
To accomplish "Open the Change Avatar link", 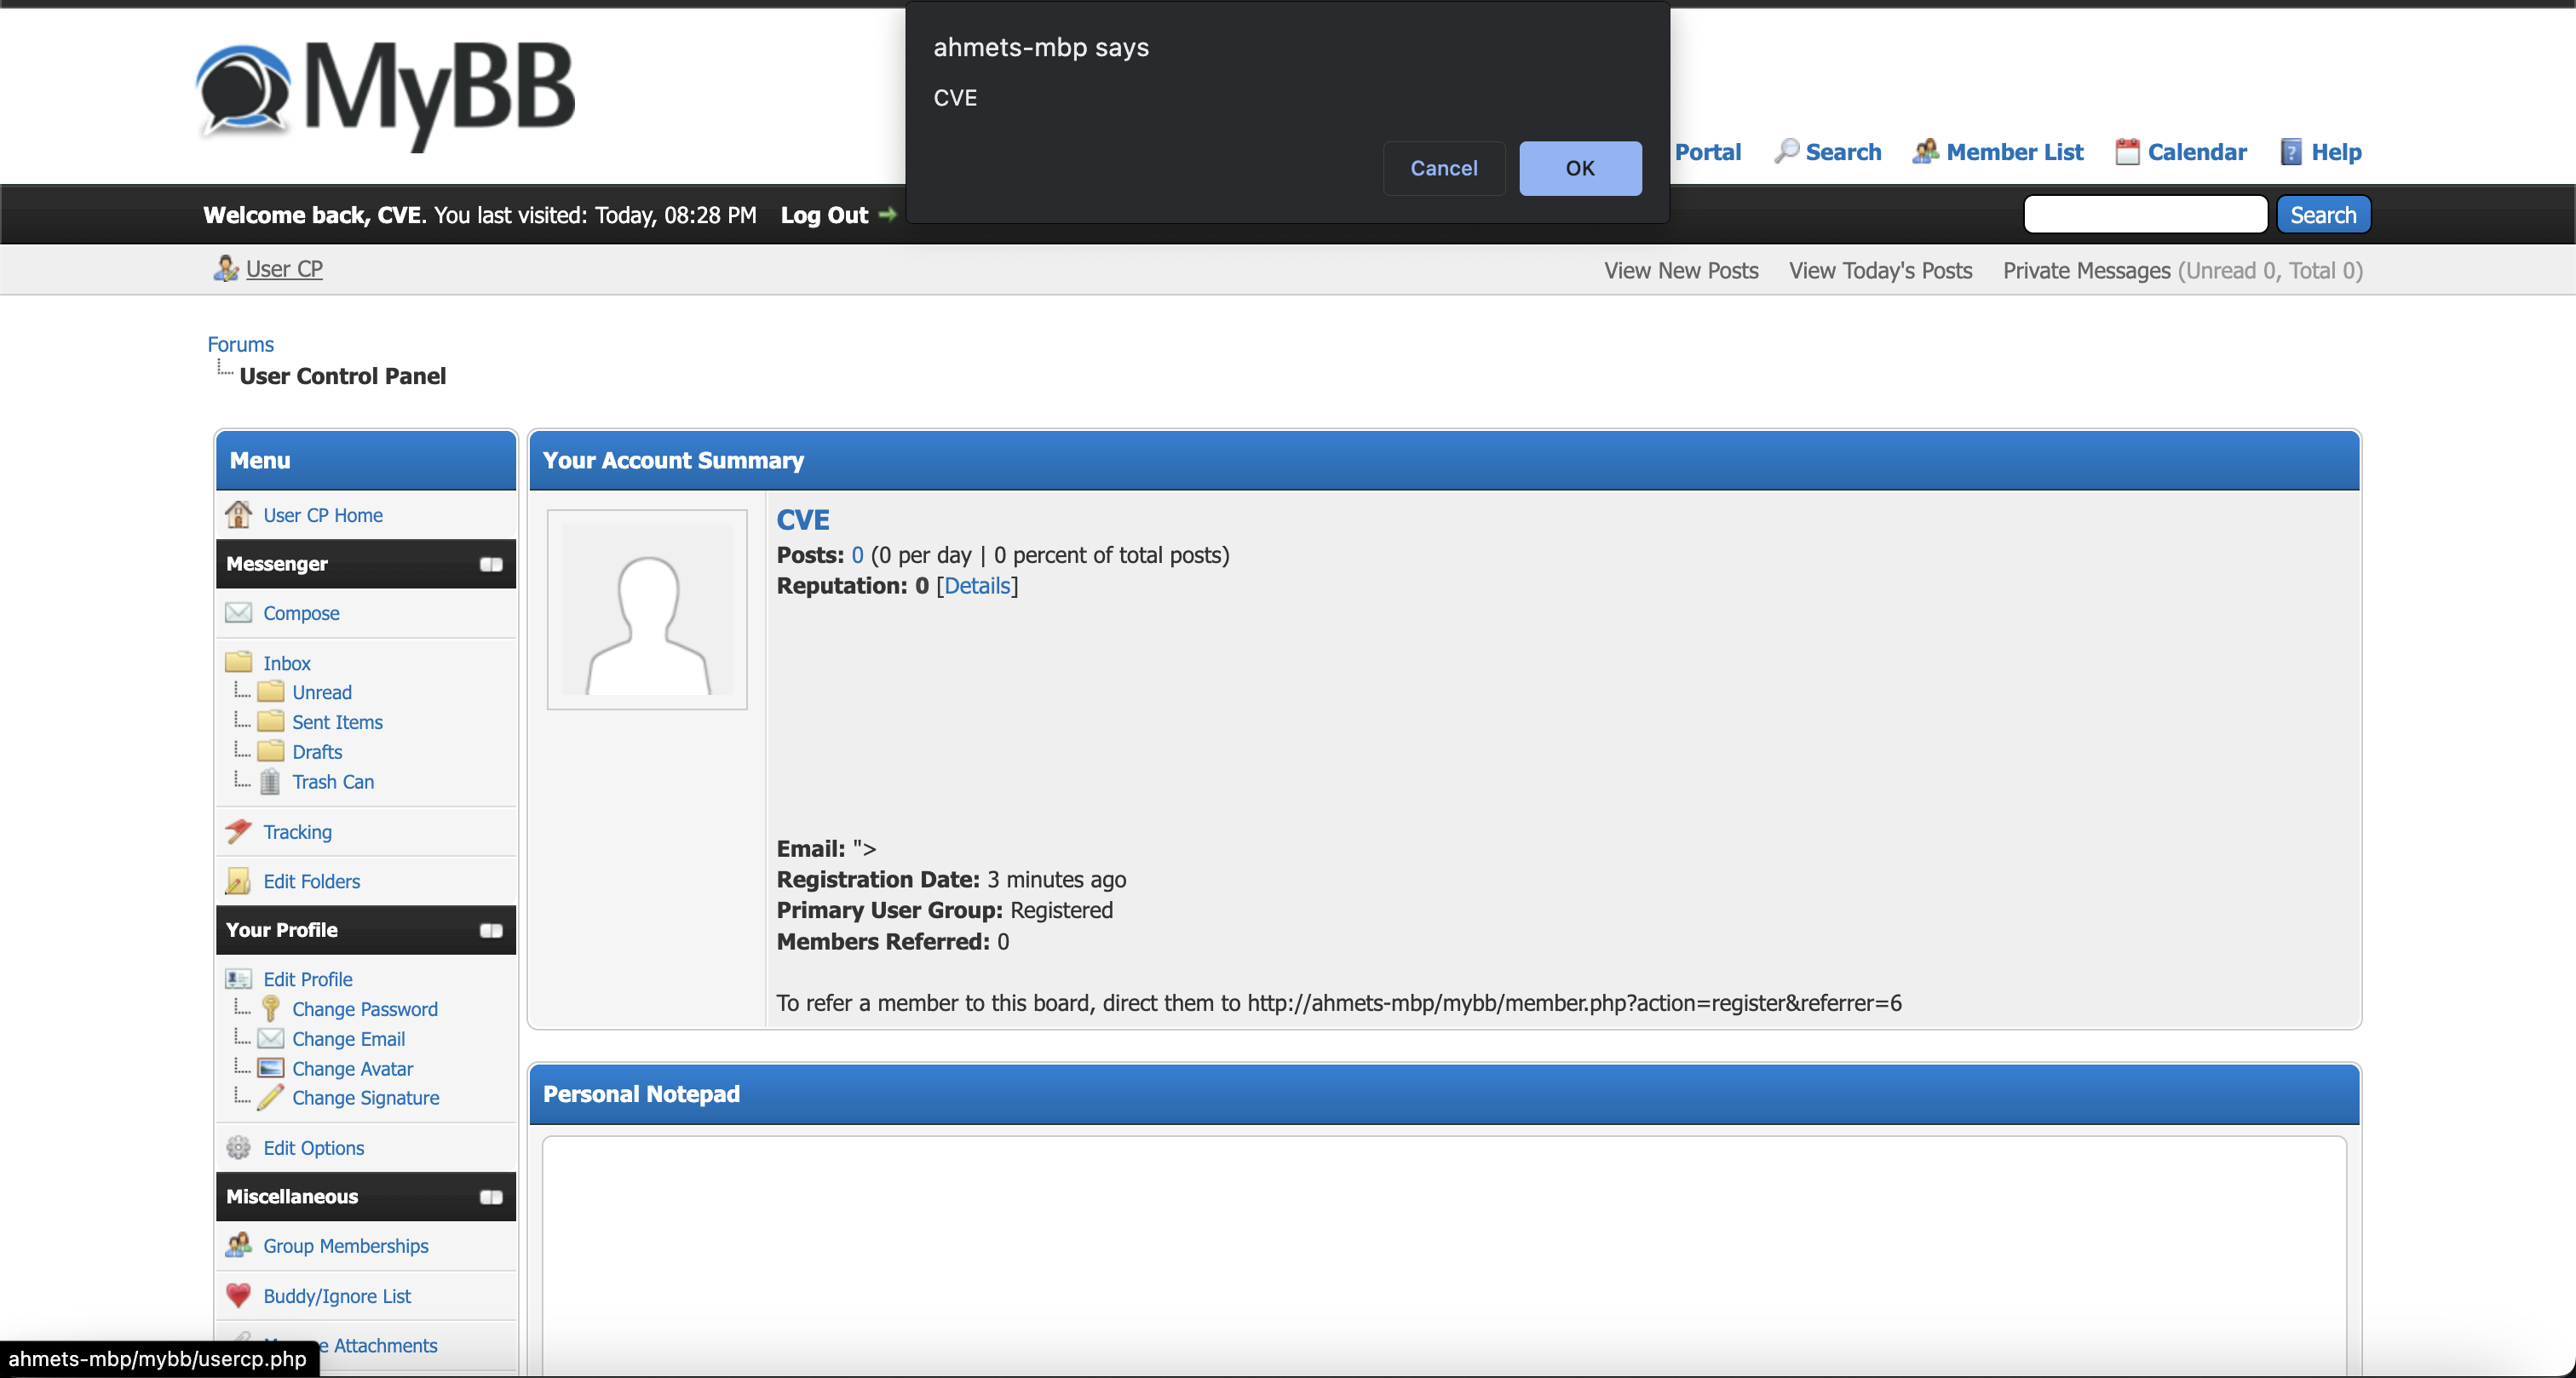I will pyautogui.click(x=352, y=1069).
